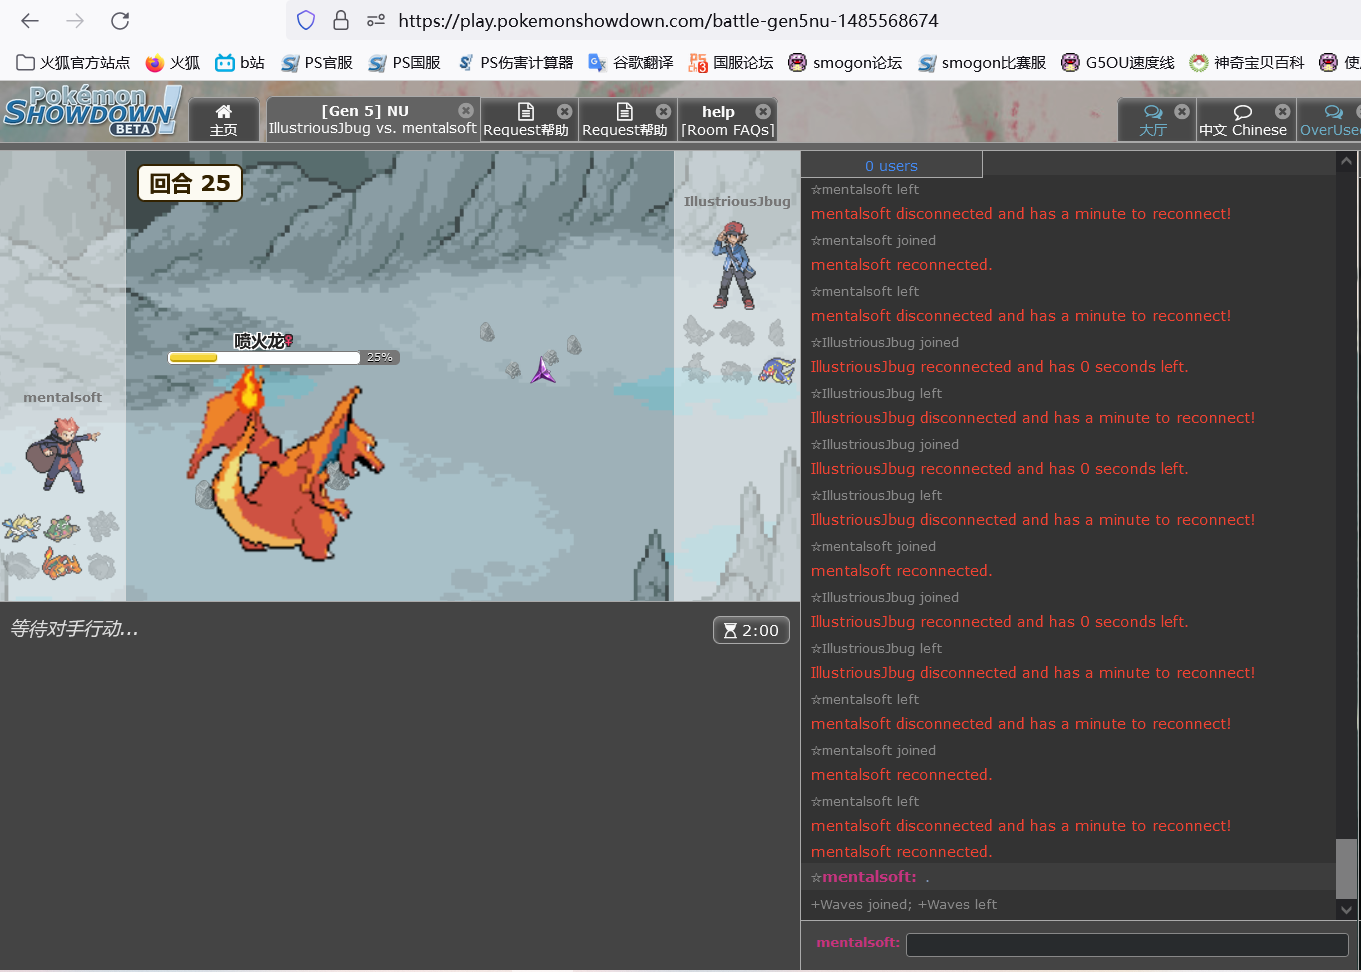Click mentalsoft username in chat message

[x=868, y=877]
